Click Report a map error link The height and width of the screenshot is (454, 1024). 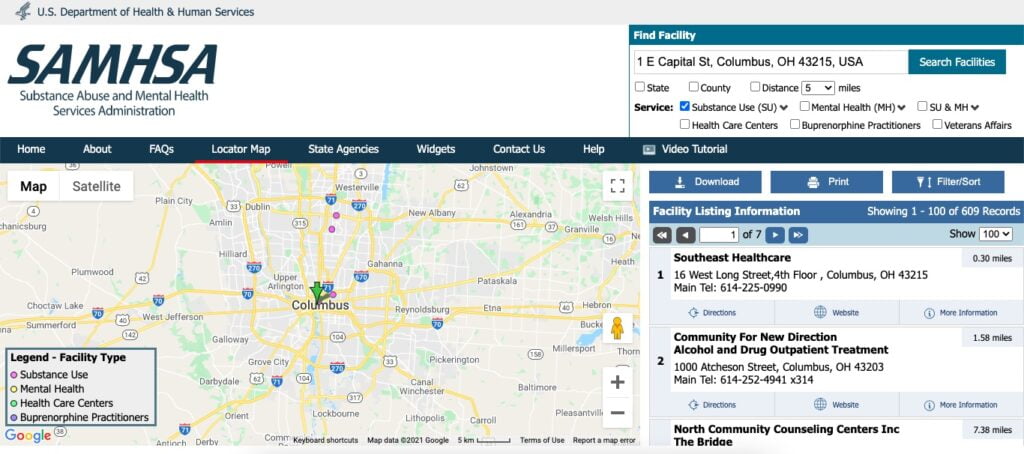[x=604, y=440]
